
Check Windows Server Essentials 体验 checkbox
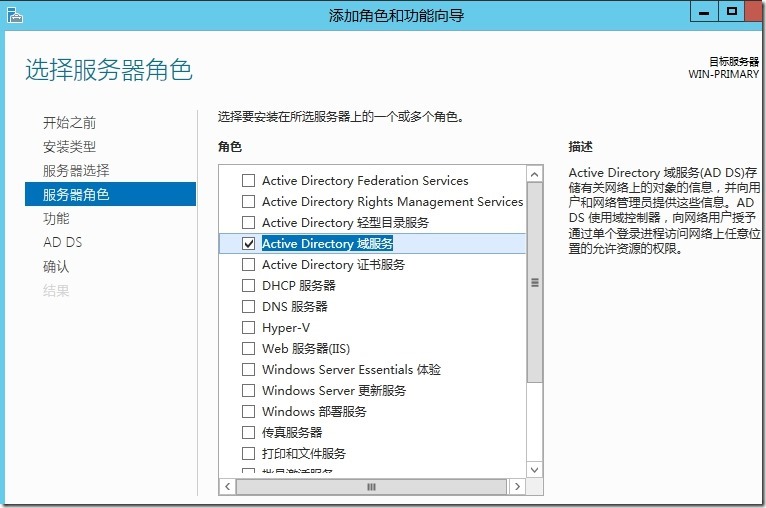249,370
